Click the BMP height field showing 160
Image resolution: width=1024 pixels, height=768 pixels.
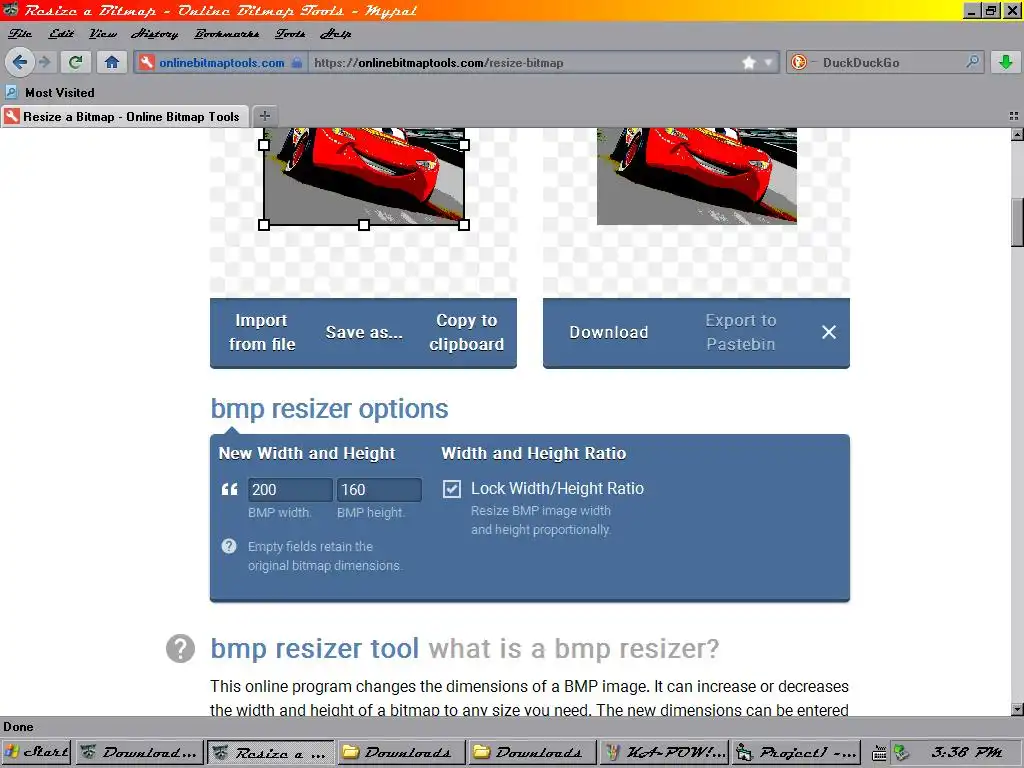click(x=379, y=490)
